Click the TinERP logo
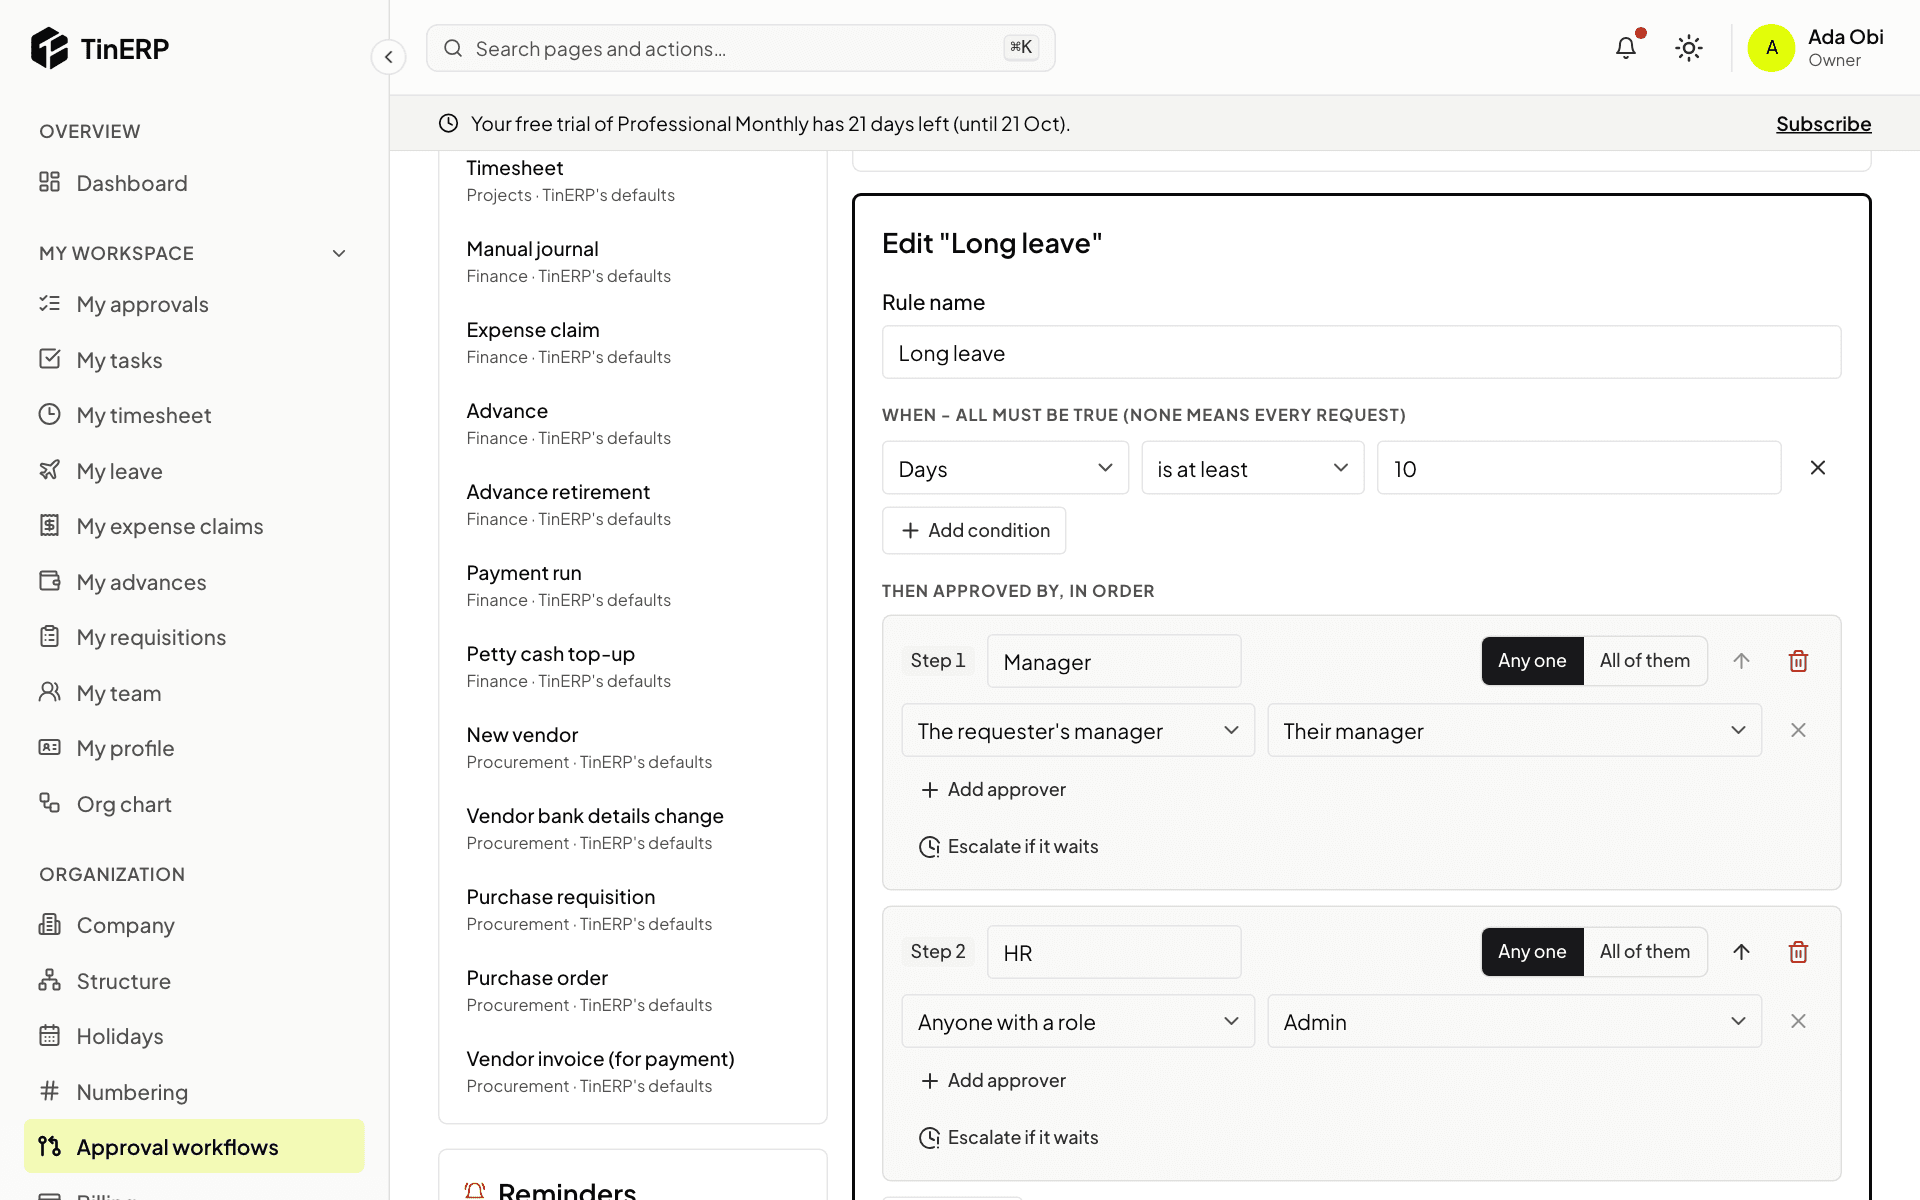 pyautogui.click(x=100, y=48)
